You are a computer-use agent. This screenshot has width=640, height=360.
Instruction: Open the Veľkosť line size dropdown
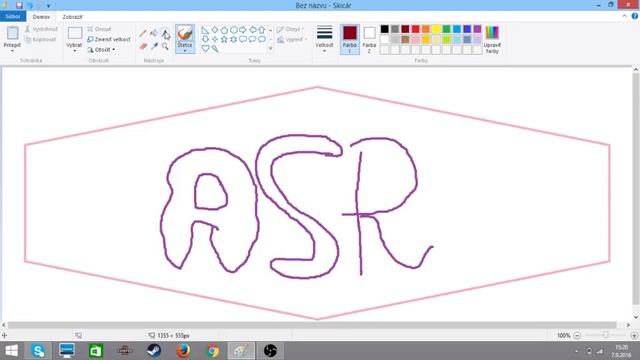coord(324,39)
